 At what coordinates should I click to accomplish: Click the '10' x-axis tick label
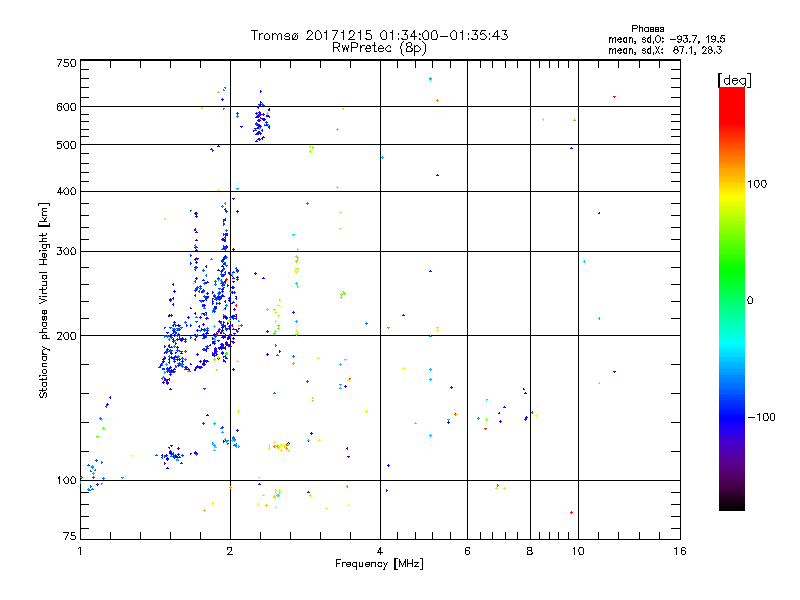click(x=578, y=551)
